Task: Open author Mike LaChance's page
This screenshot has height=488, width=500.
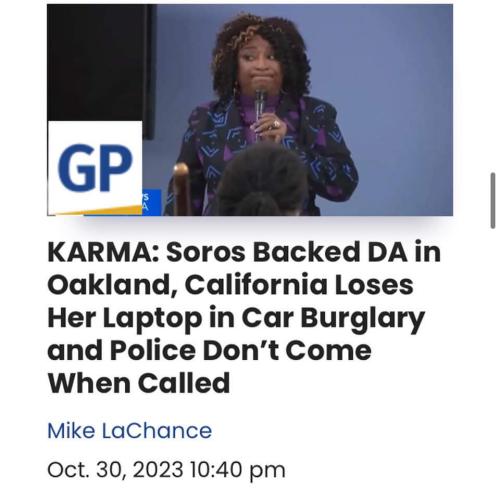Action: pyautogui.click(x=129, y=431)
